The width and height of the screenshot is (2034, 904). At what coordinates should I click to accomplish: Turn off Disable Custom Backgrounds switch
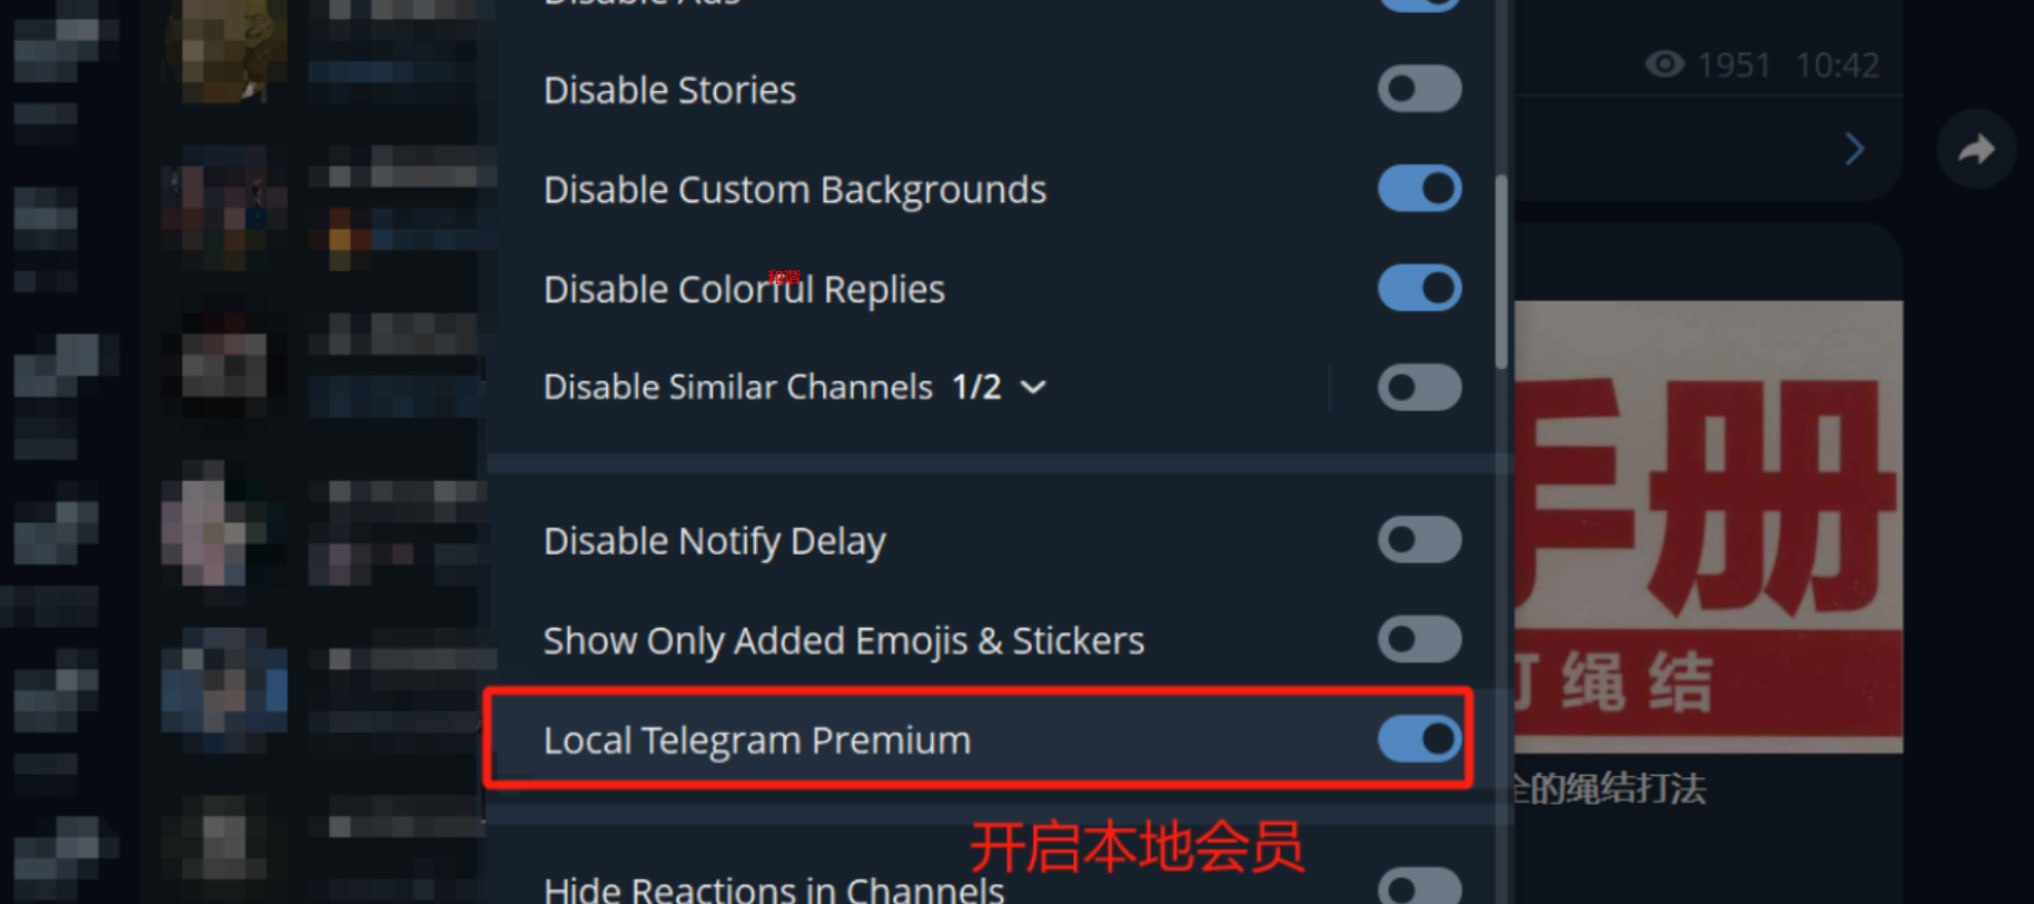click(x=1419, y=188)
